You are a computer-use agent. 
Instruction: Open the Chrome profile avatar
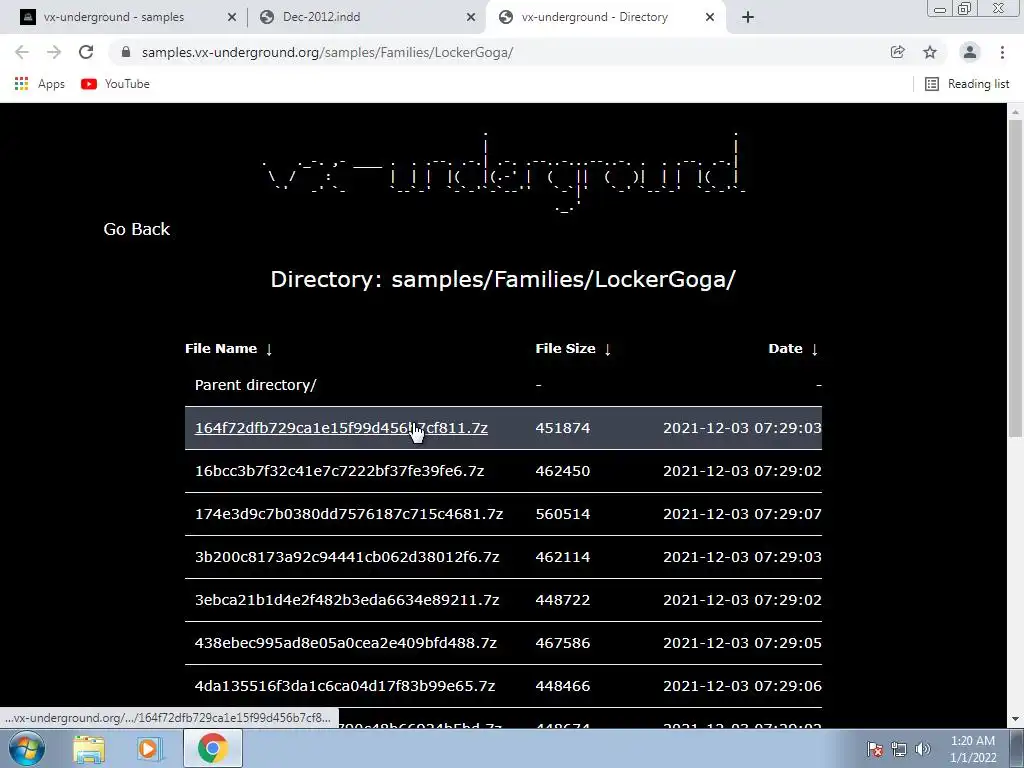970,52
